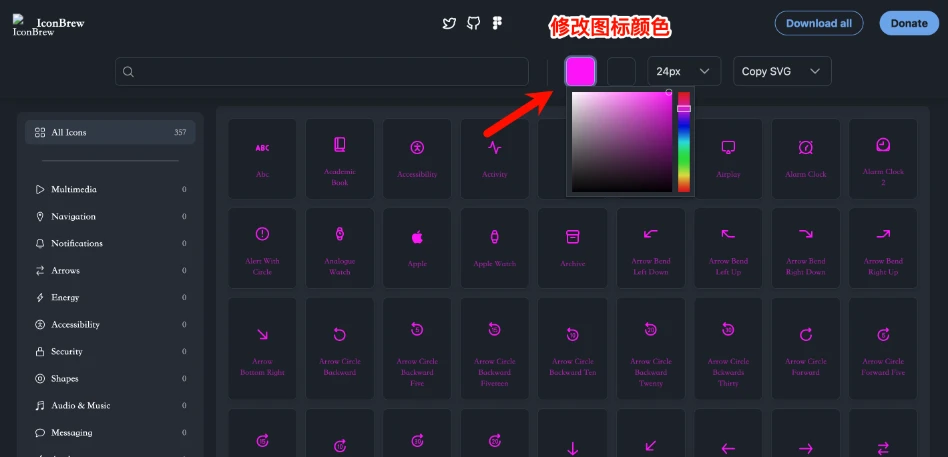The height and width of the screenshot is (457, 948).
Task: Filter by Arrows category
Action: click(x=110, y=271)
